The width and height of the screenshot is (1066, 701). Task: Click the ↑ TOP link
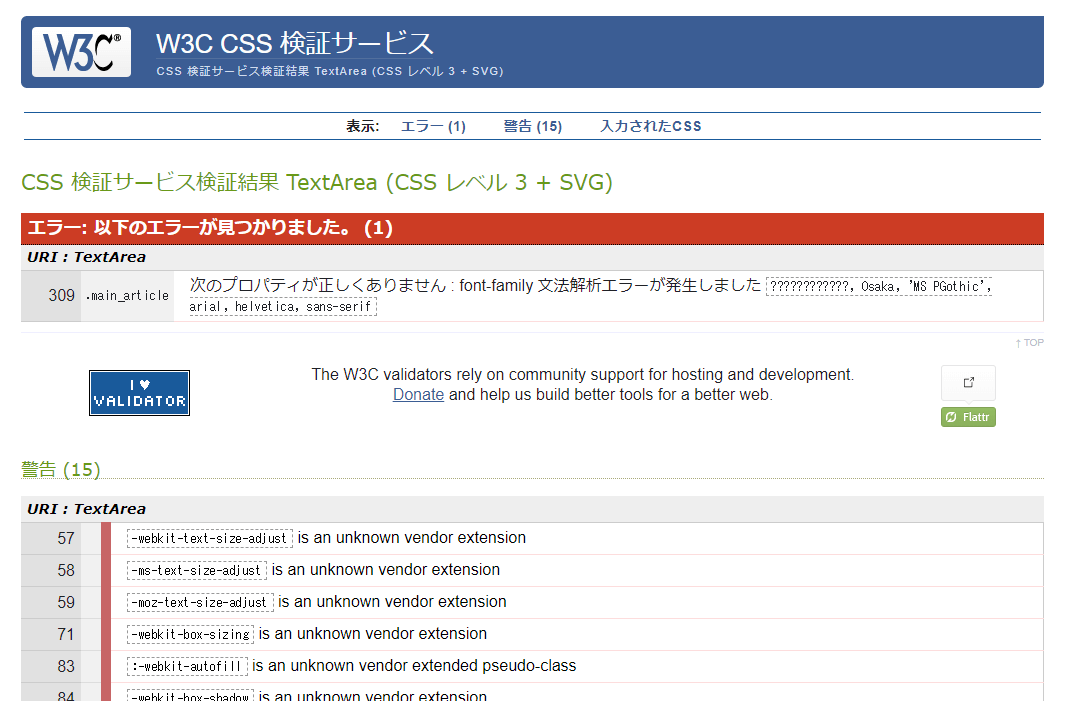point(1029,343)
